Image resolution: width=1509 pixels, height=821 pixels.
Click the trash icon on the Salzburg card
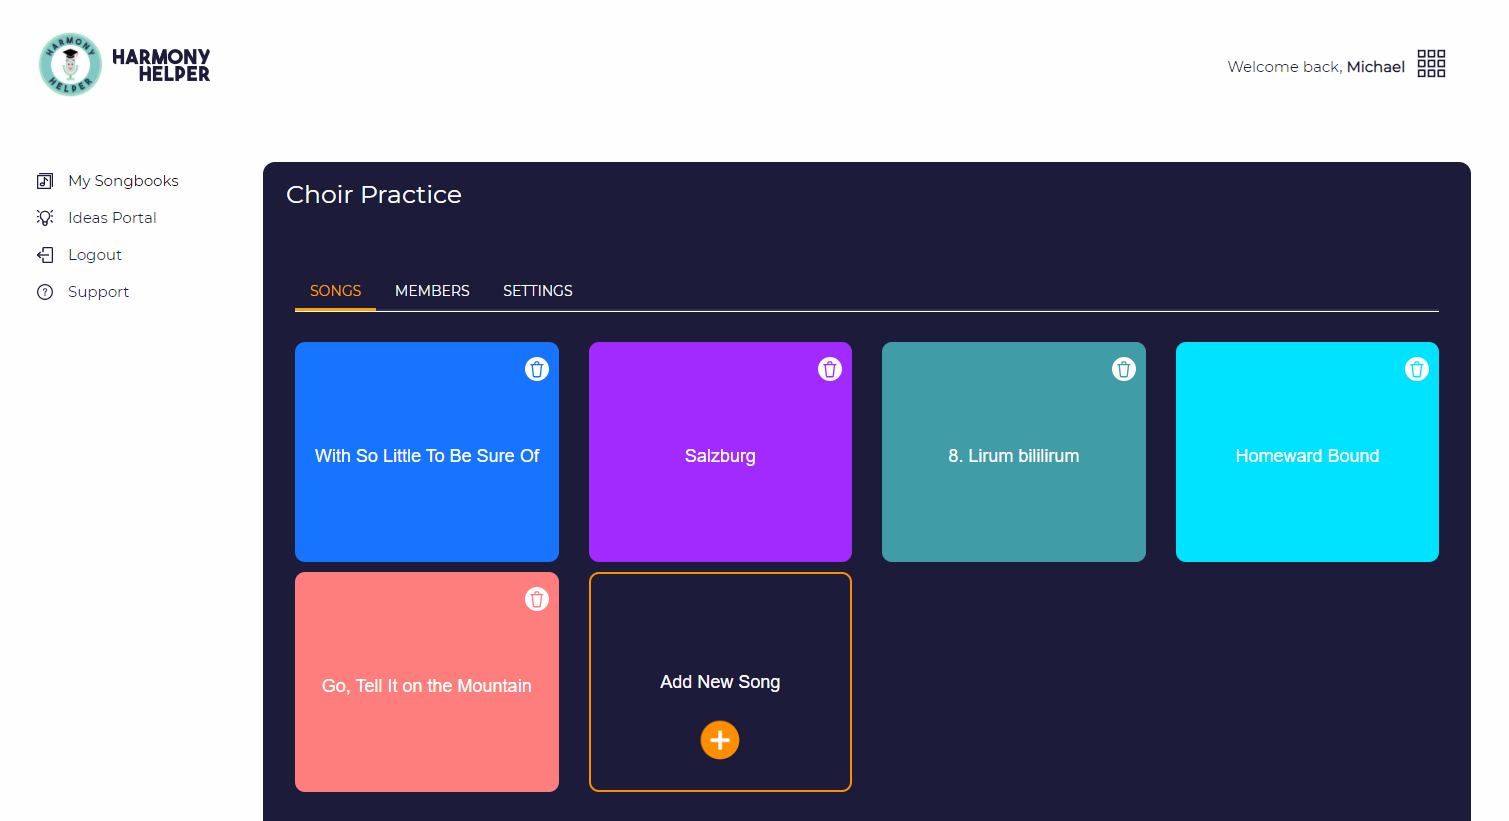(x=830, y=368)
